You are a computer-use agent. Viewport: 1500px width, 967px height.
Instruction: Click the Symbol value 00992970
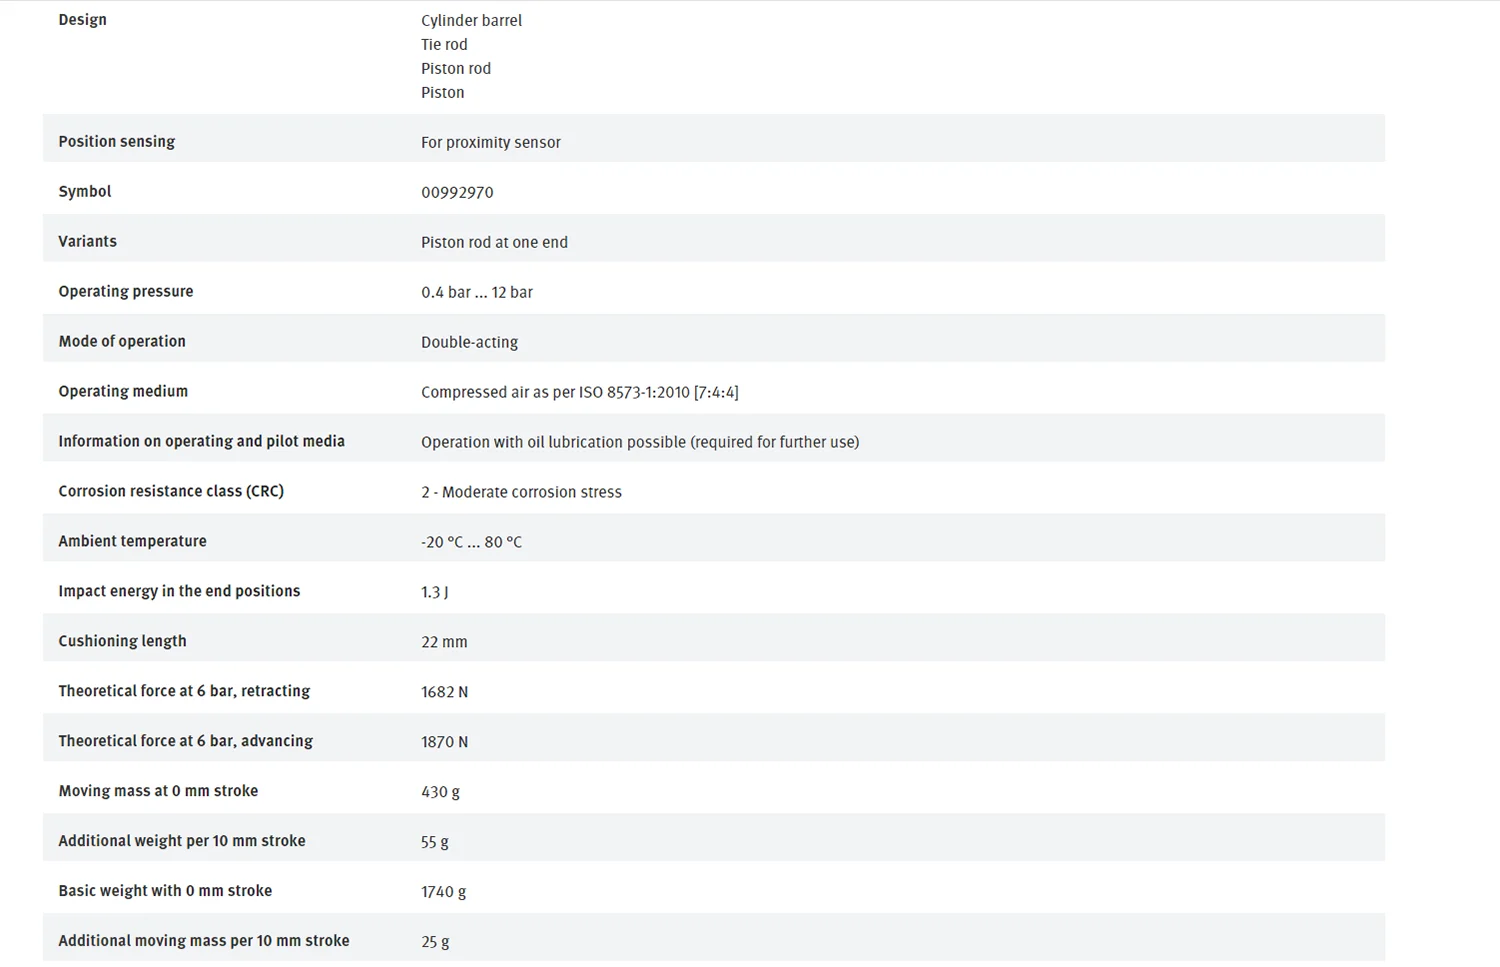point(457,192)
